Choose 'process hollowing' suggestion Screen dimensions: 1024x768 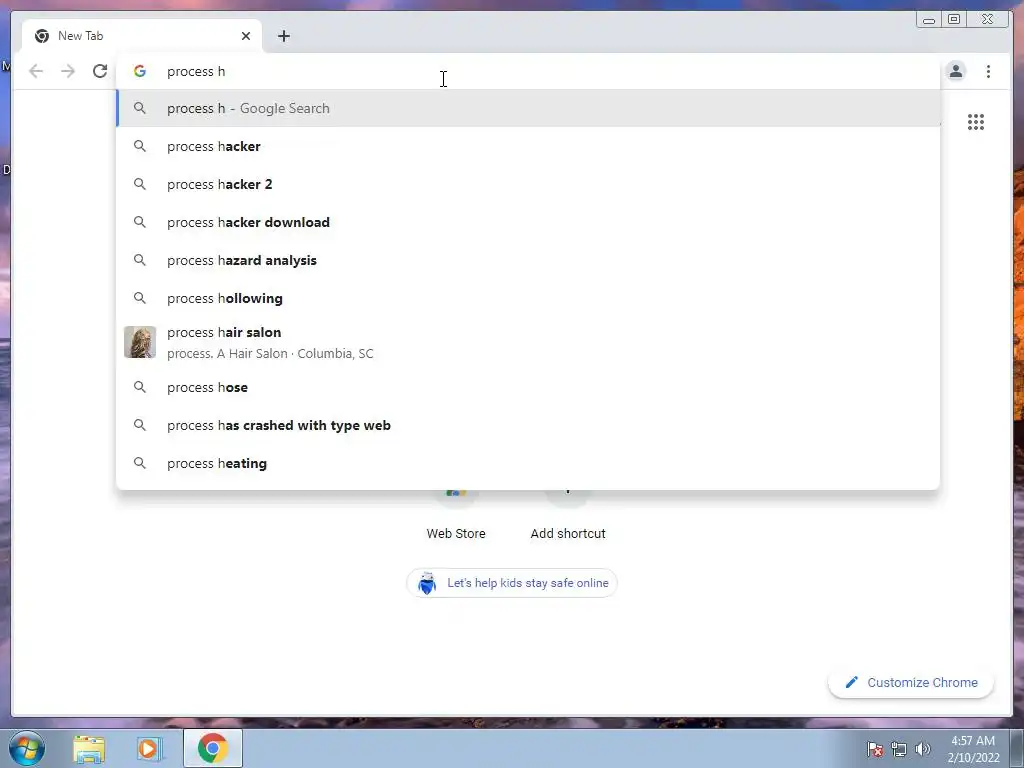(528, 298)
